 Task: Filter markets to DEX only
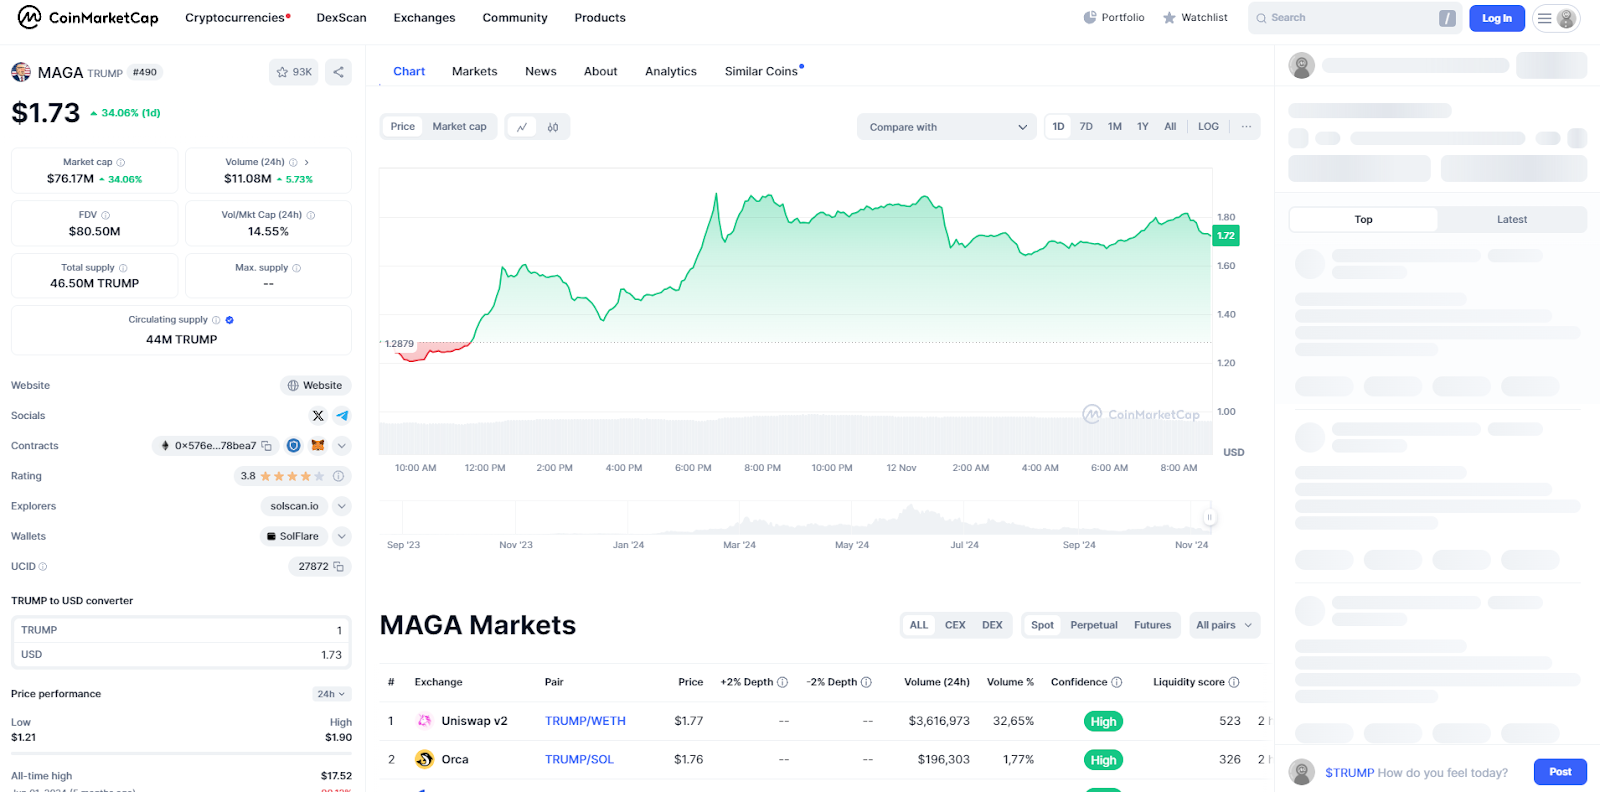(x=992, y=625)
